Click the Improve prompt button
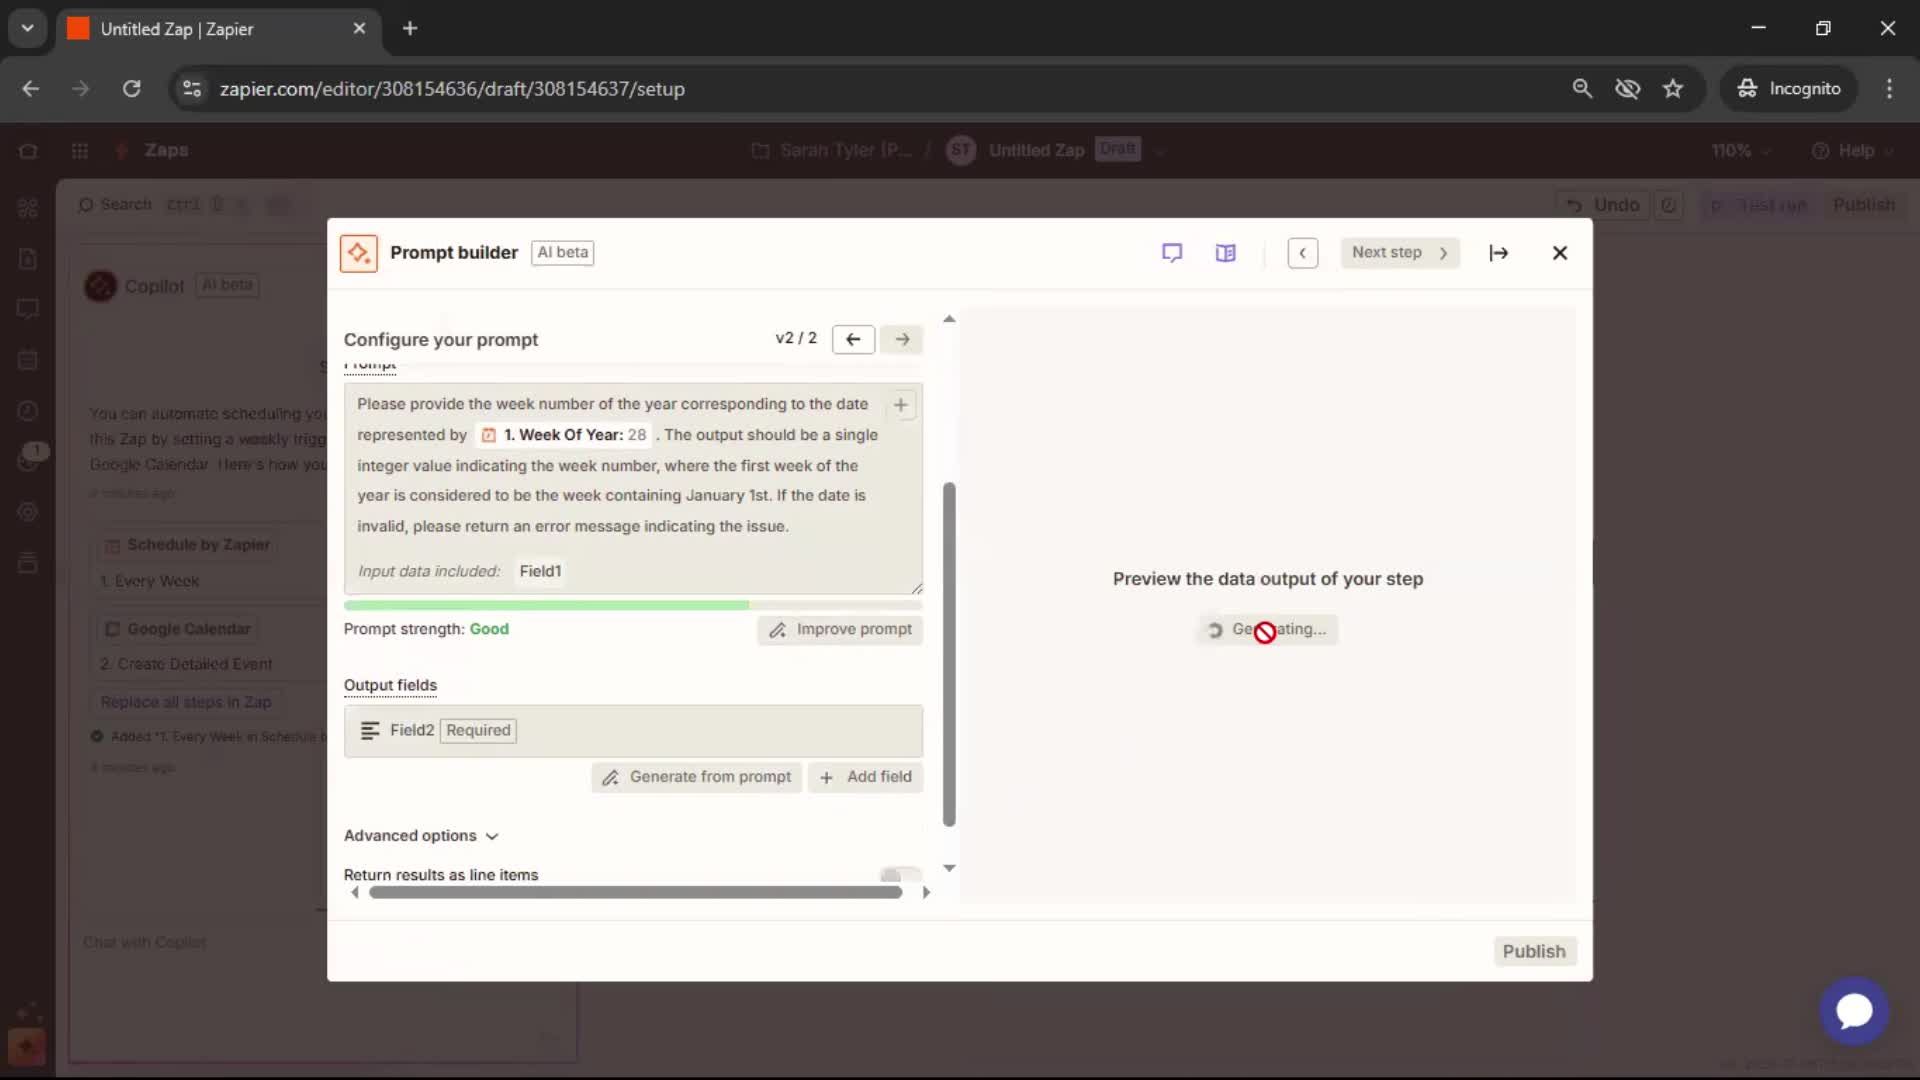This screenshot has width=1920, height=1080. coord(840,629)
